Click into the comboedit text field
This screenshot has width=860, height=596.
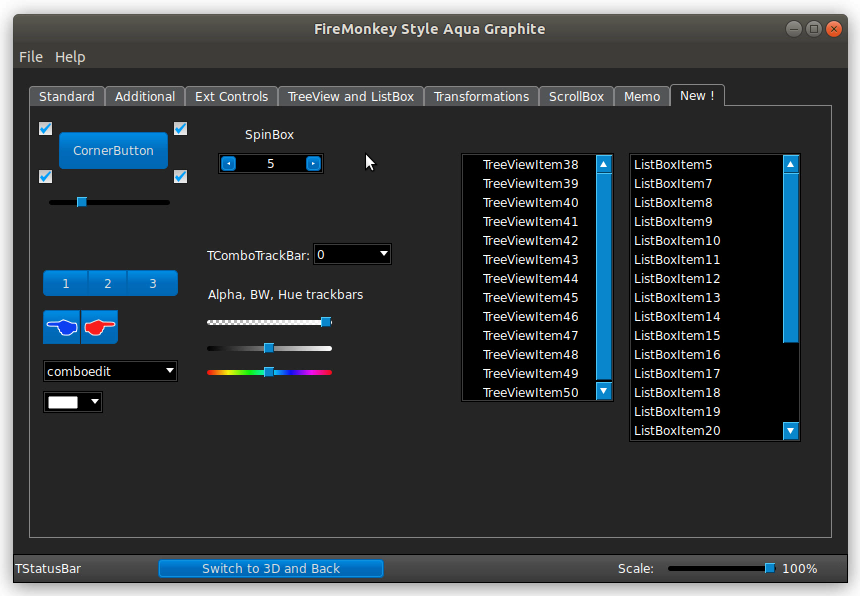coord(104,371)
